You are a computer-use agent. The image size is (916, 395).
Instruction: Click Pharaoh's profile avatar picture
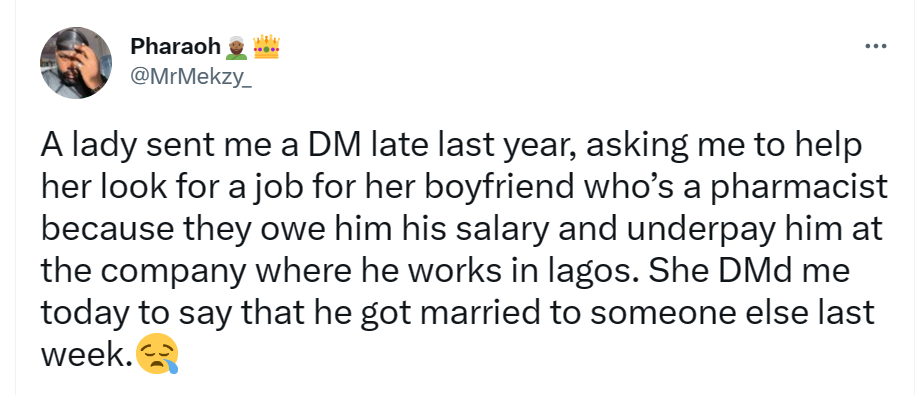pyautogui.click(x=76, y=63)
